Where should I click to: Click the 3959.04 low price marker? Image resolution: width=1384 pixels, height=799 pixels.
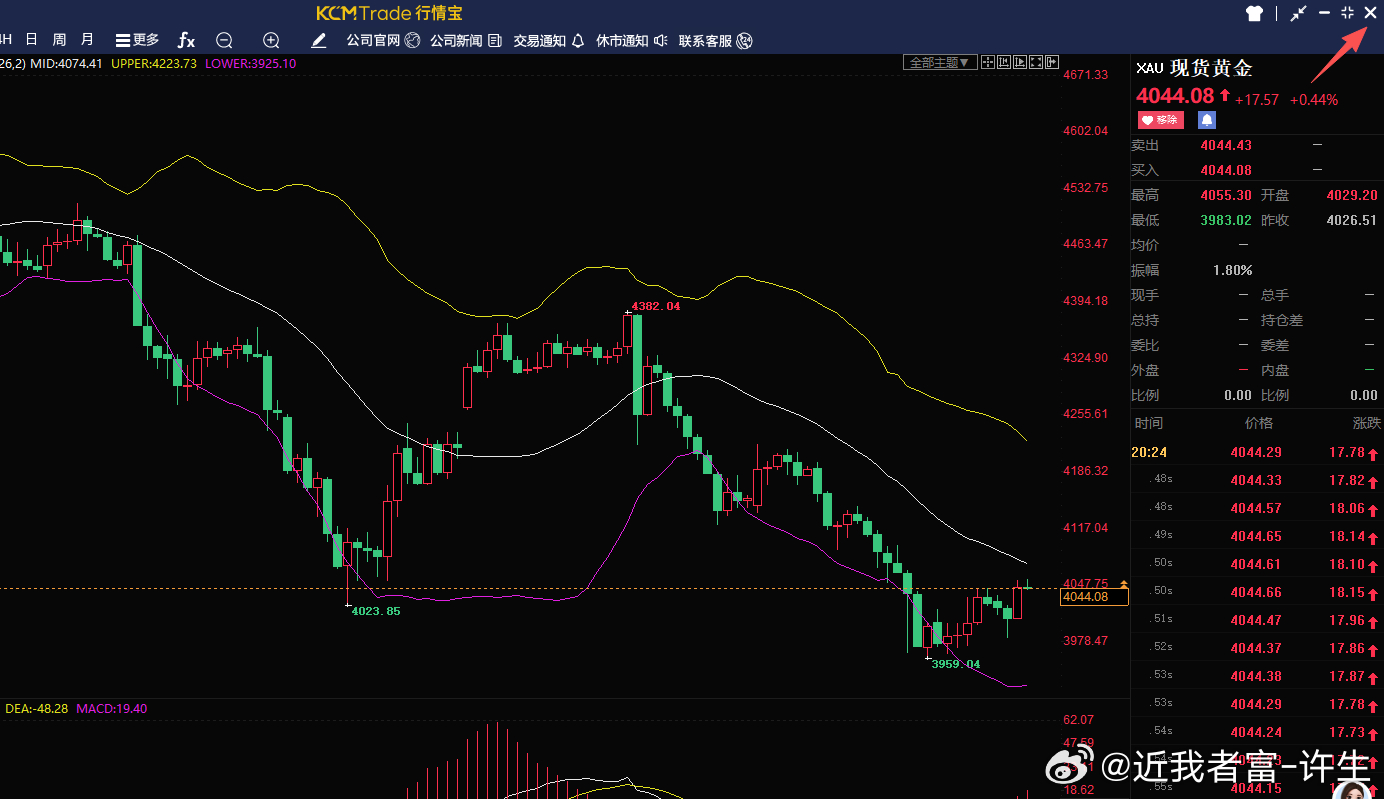coord(956,664)
